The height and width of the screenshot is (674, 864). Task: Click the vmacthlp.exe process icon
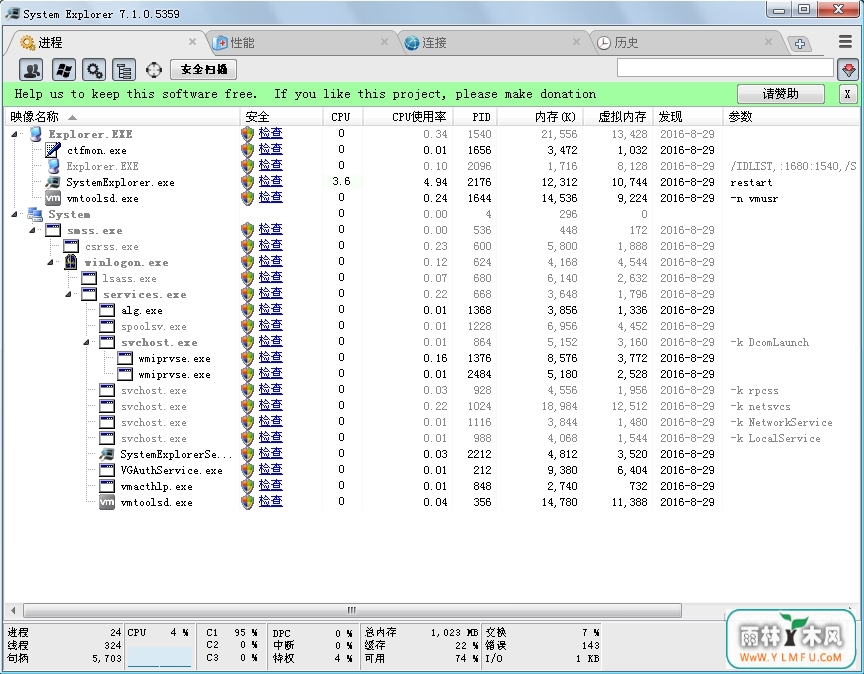(x=106, y=486)
